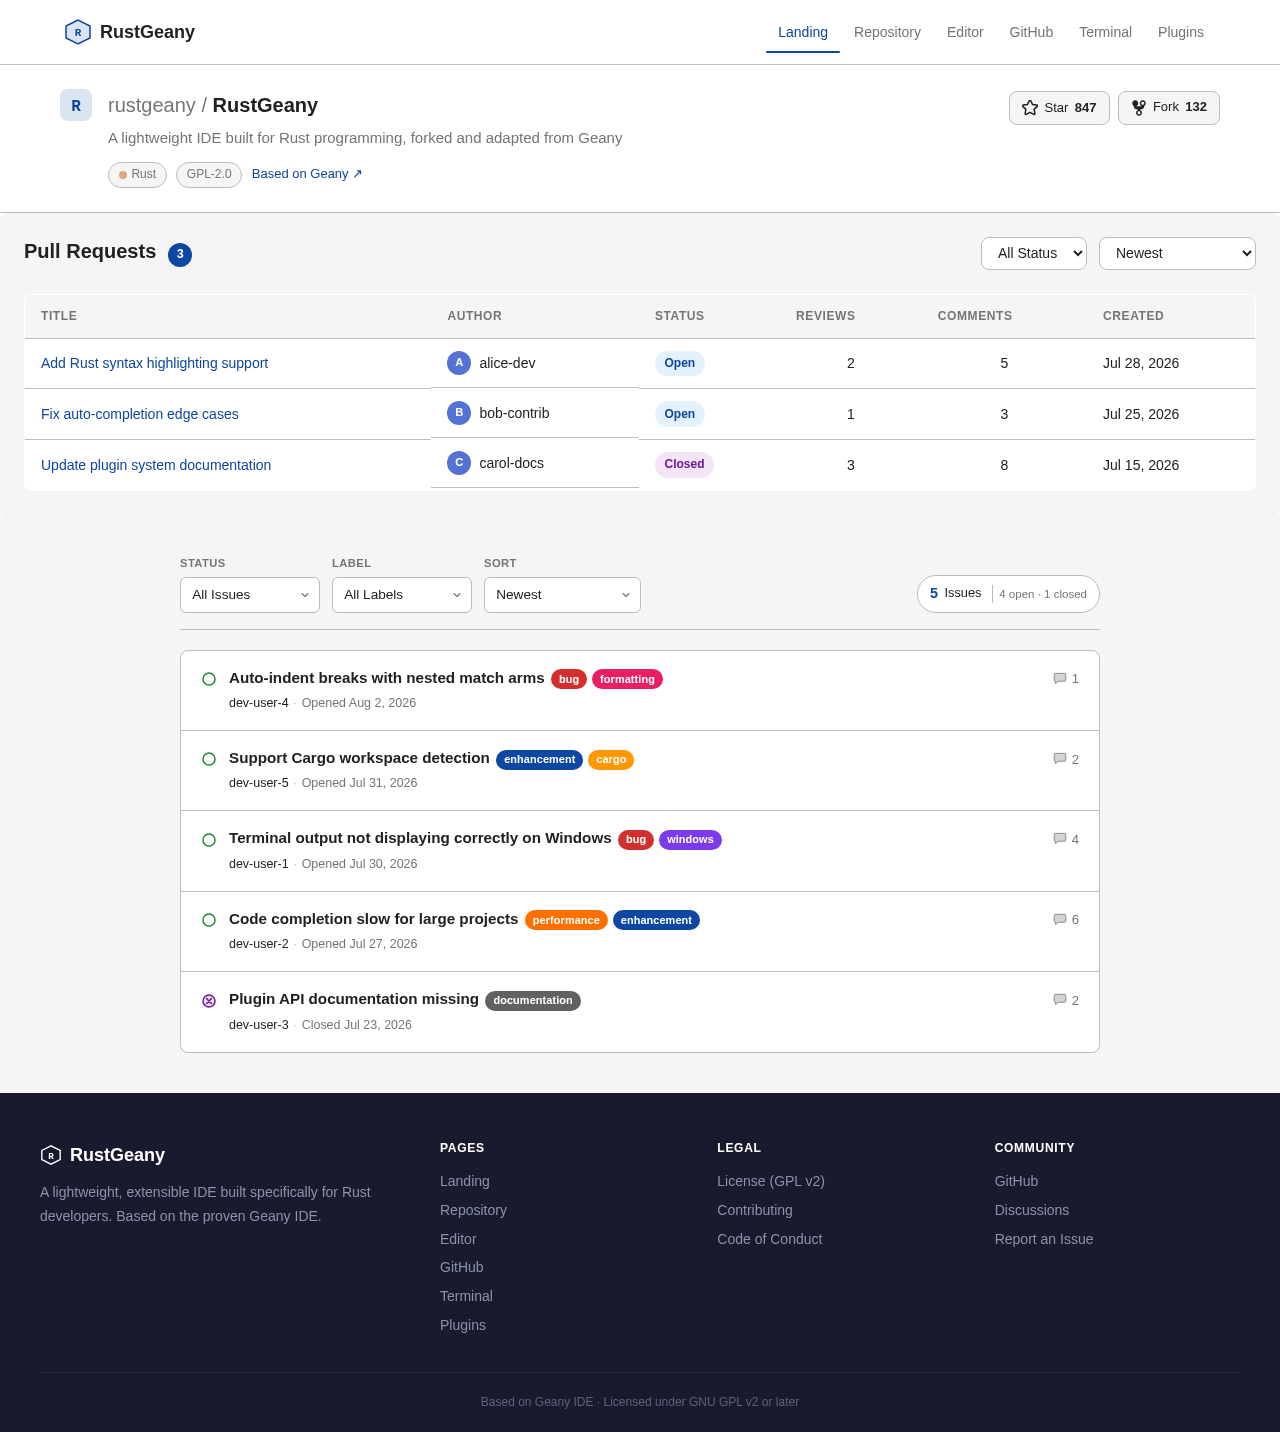Click carol-docs' avatar badge
This screenshot has height=1432, width=1280.
click(x=459, y=463)
